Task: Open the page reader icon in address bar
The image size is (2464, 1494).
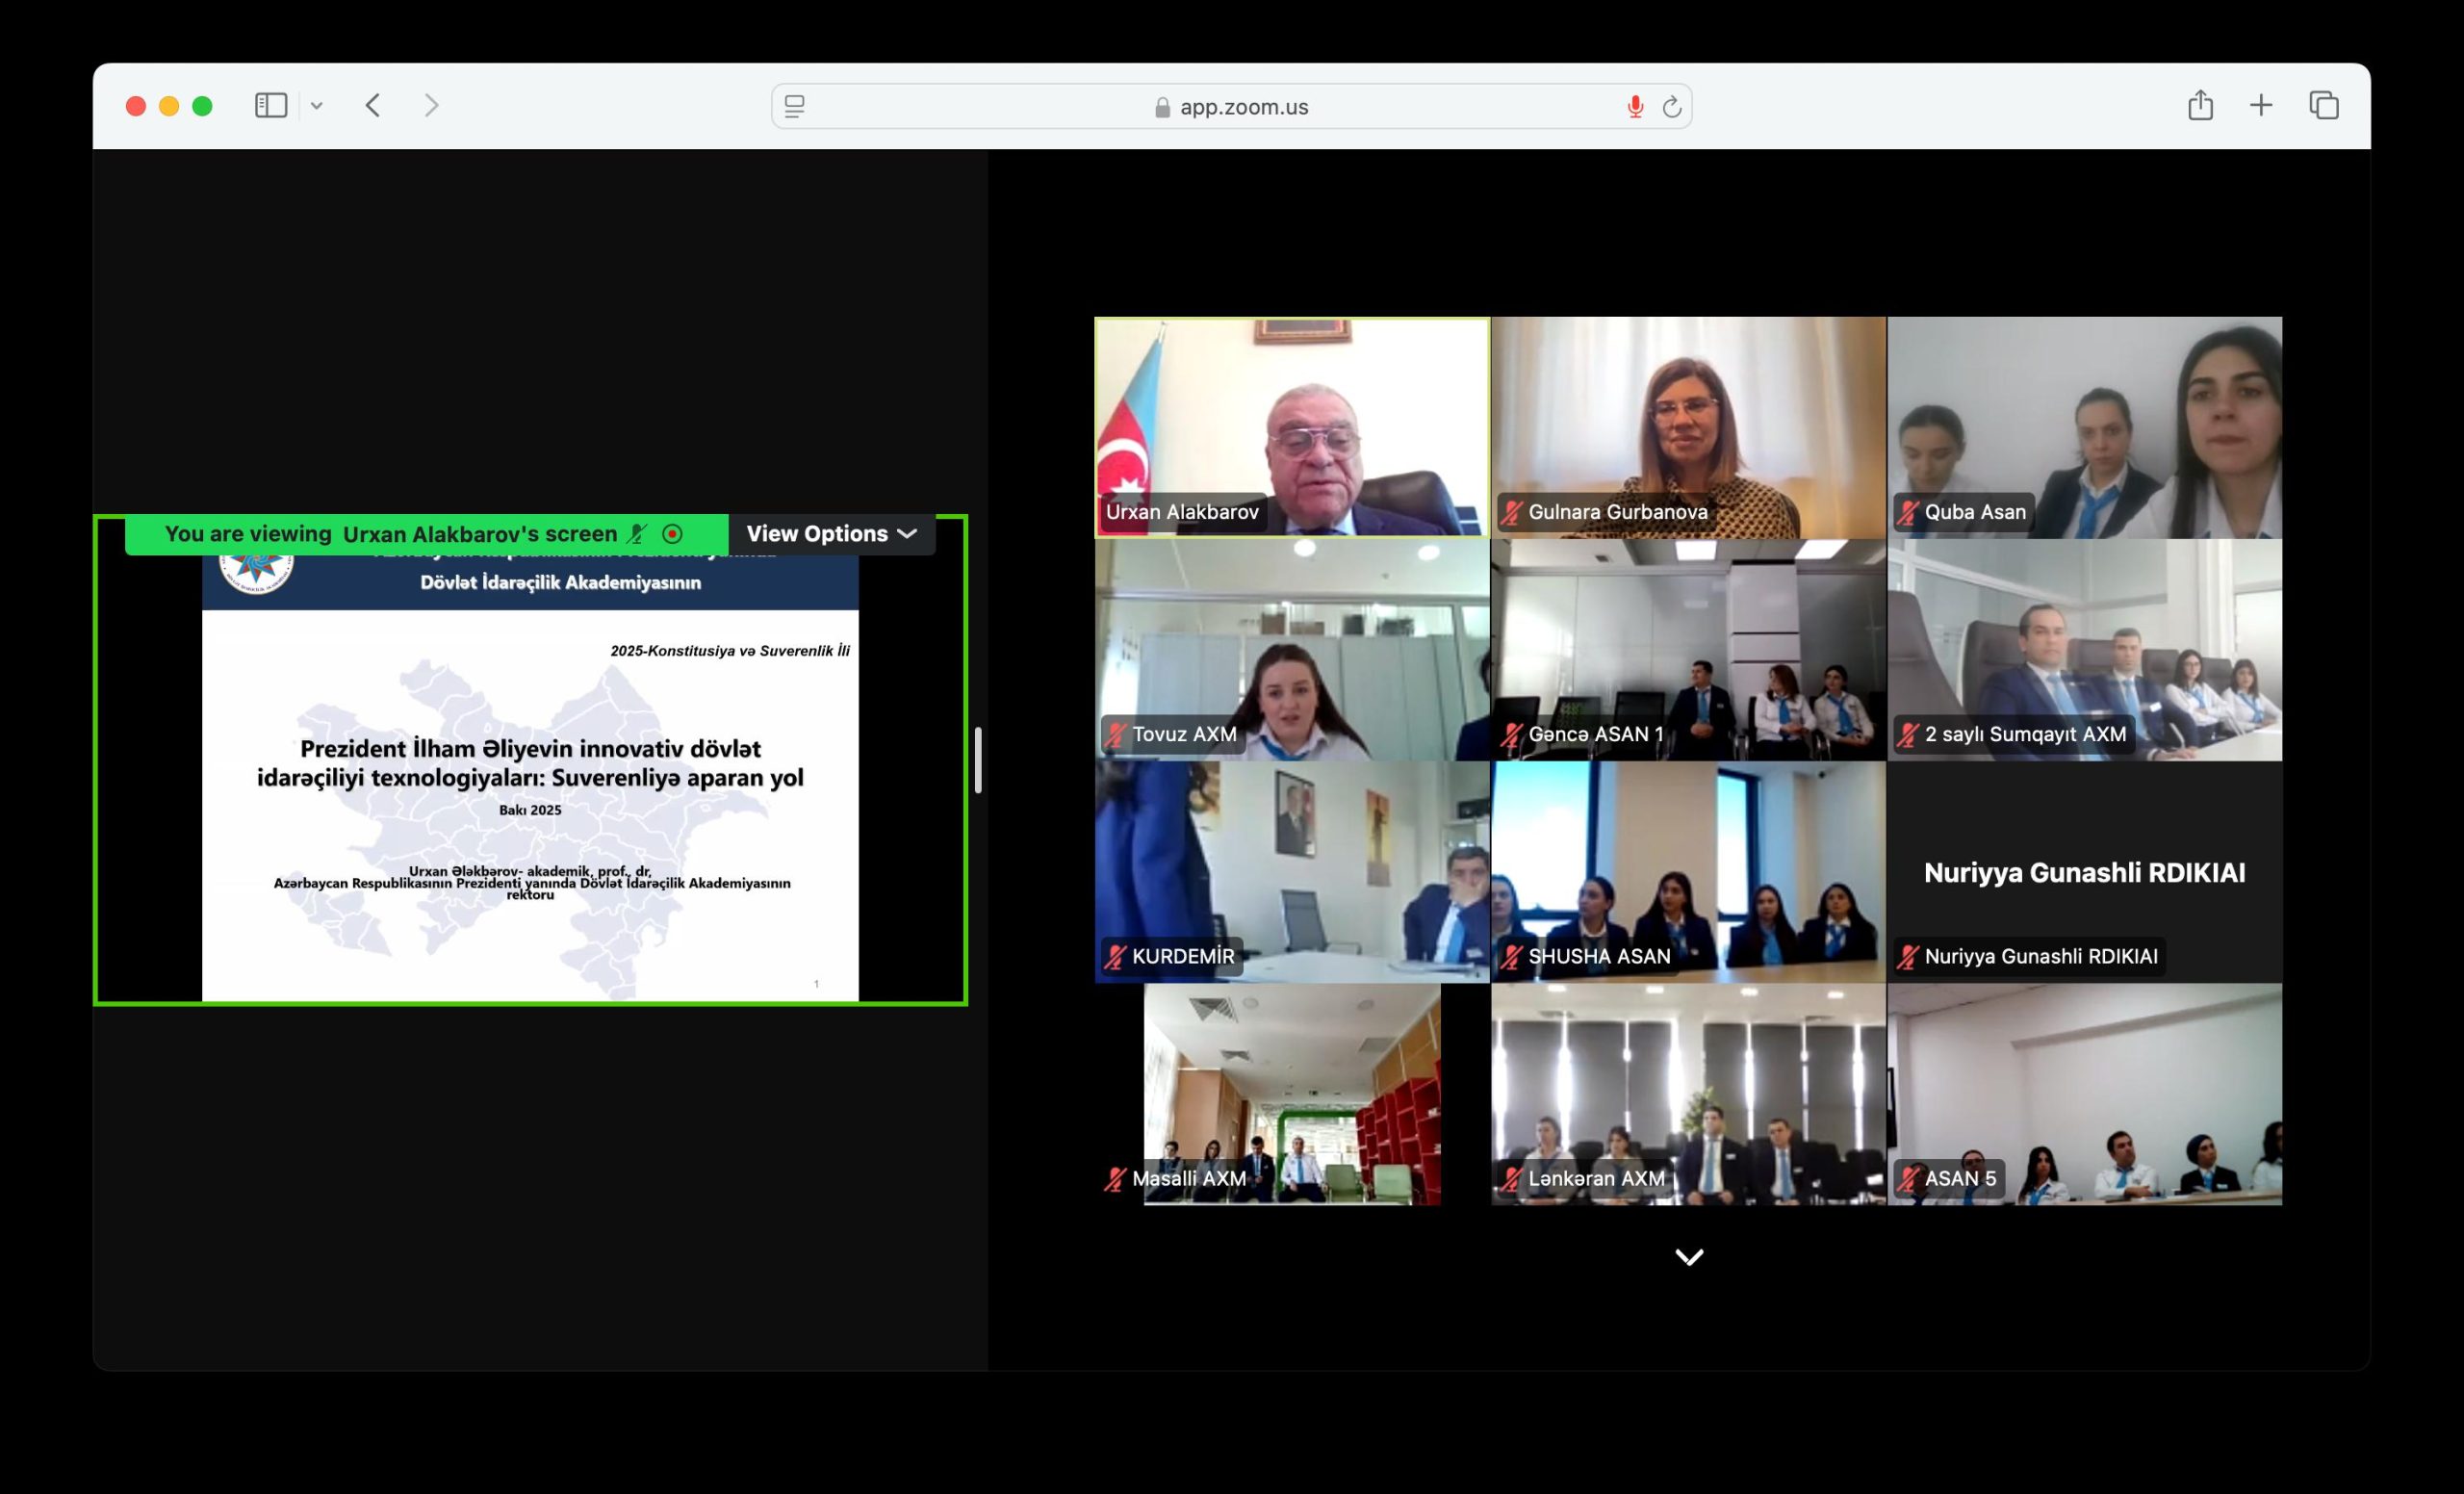Action: pyautogui.click(x=795, y=106)
